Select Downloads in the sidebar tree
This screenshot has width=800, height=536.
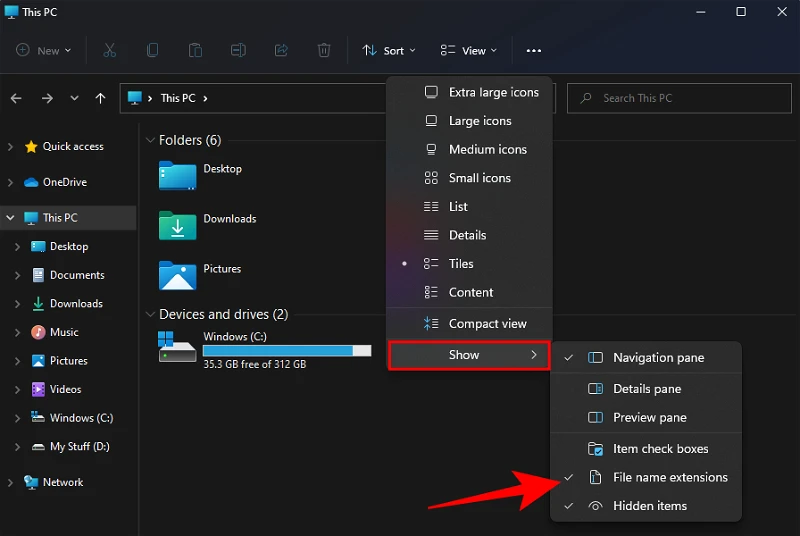[76, 303]
